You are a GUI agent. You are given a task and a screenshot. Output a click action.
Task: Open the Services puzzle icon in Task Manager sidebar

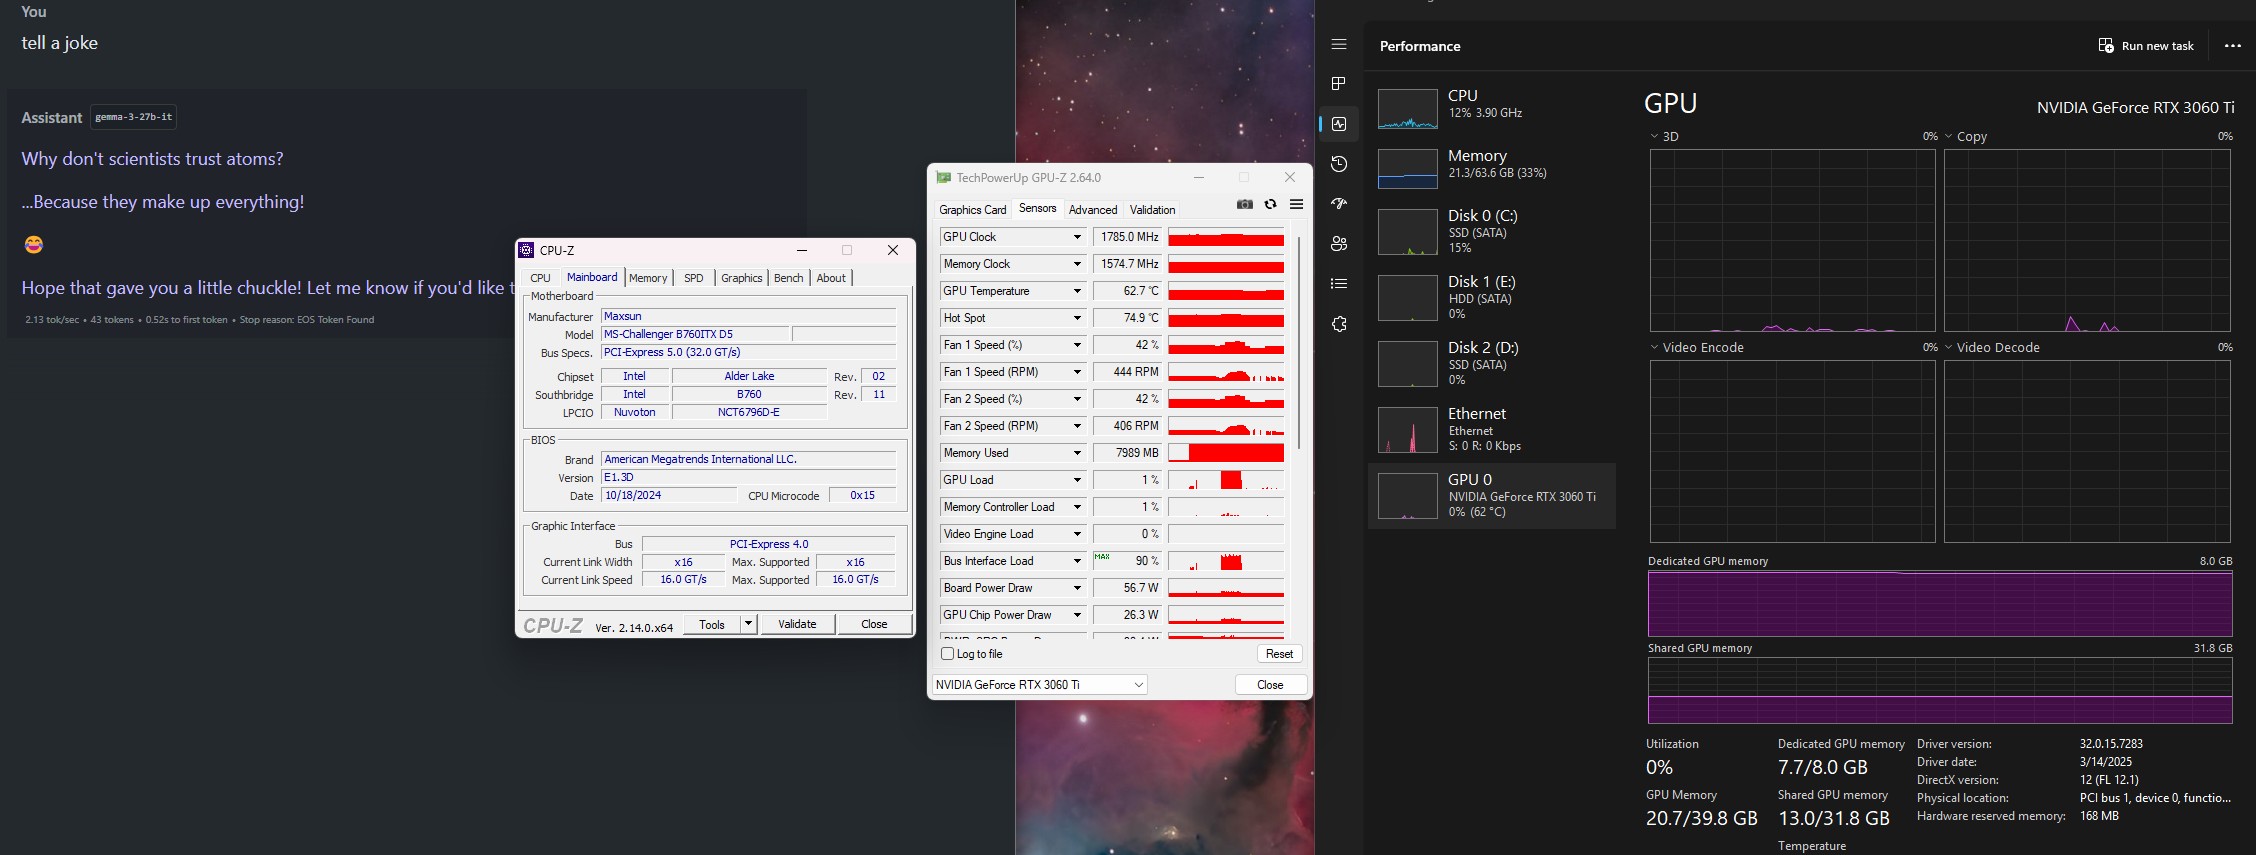tap(1339, 324)
